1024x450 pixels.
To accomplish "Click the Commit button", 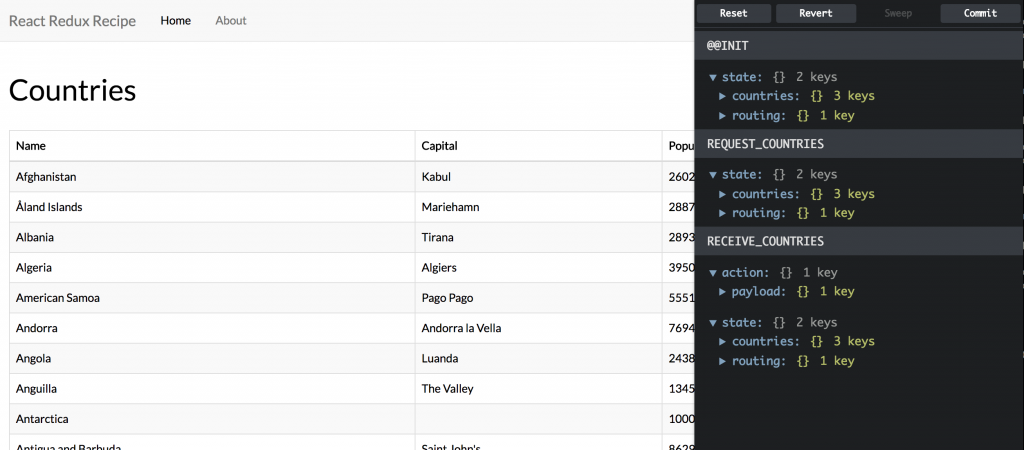I will click(980, 13).
